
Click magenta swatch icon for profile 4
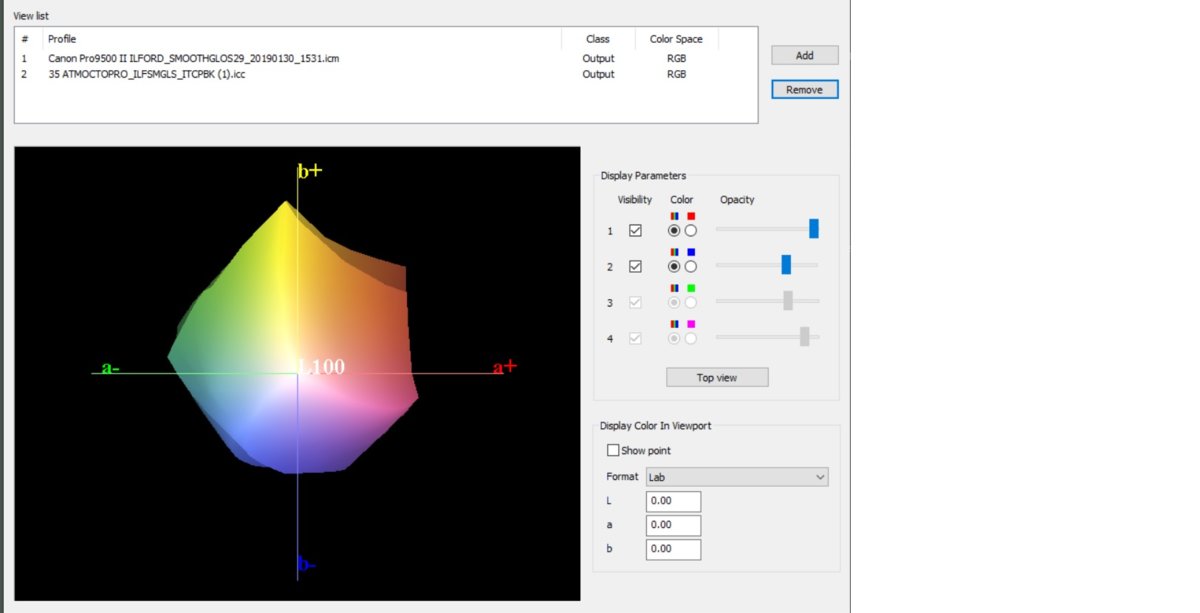691,324
